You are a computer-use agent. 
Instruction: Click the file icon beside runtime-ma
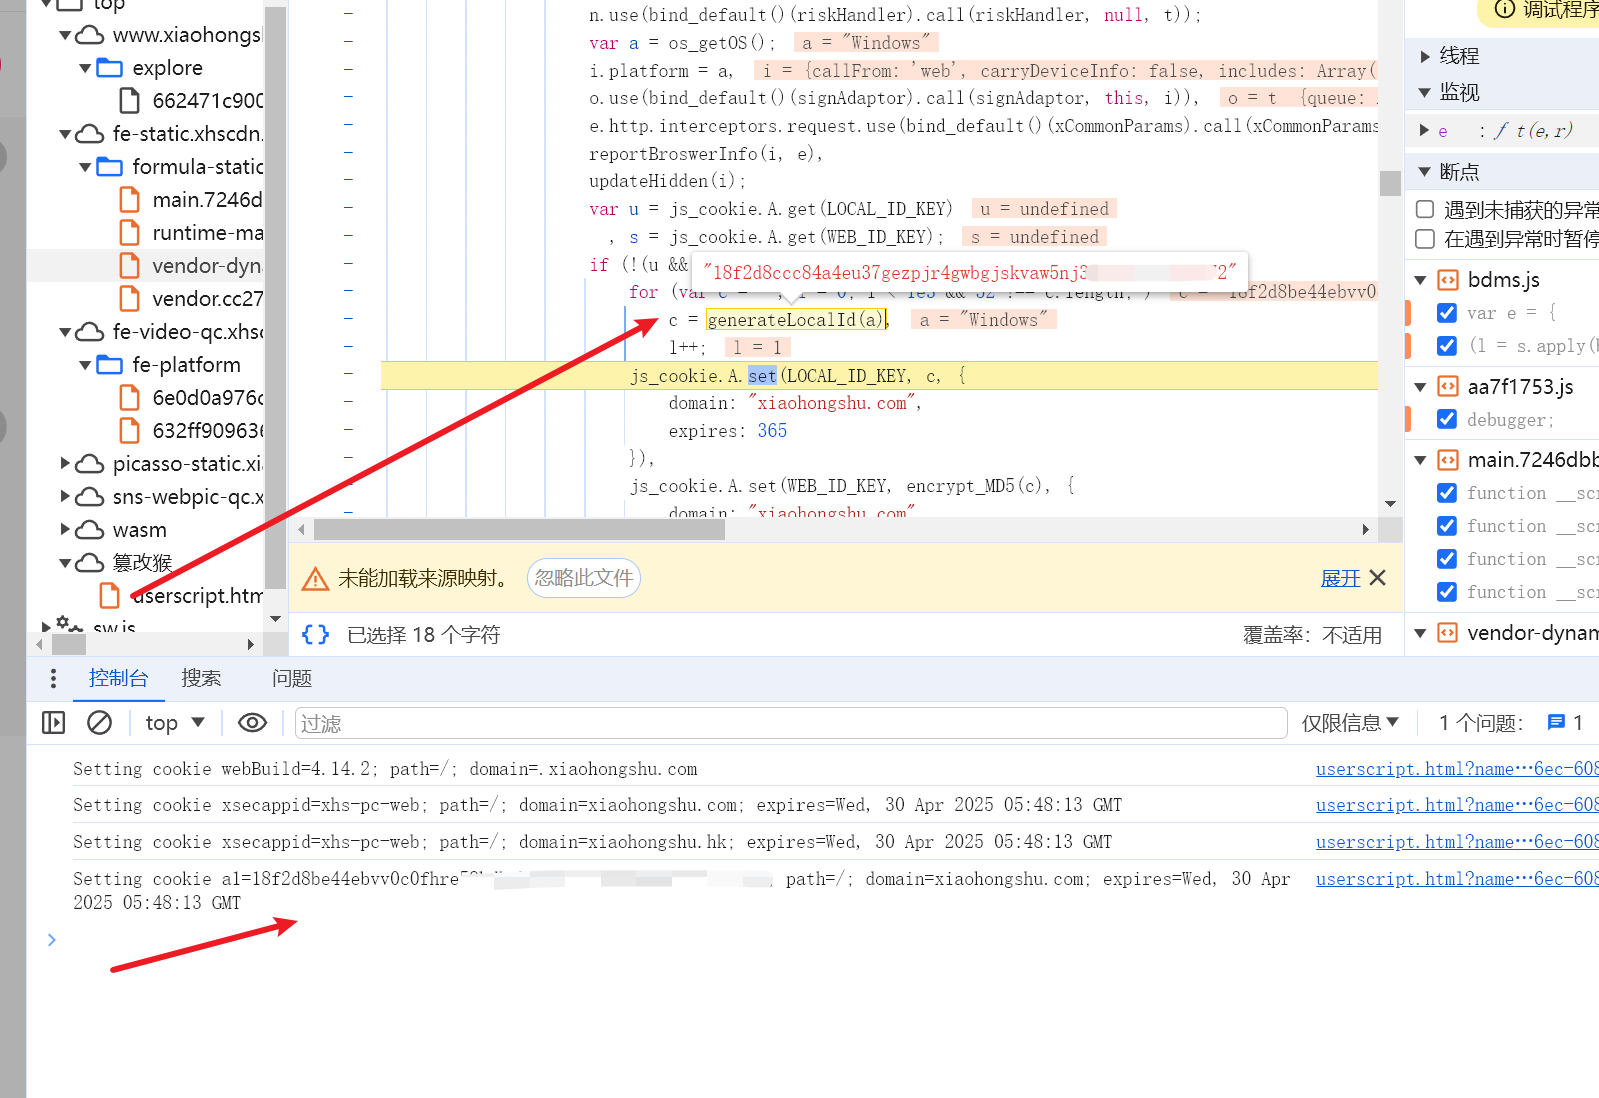(129, 233)
